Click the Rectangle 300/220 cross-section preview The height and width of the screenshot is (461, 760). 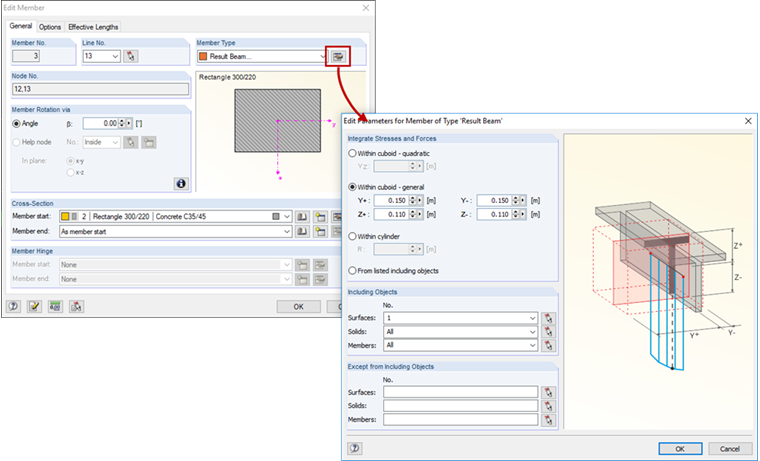click(278, 121)
